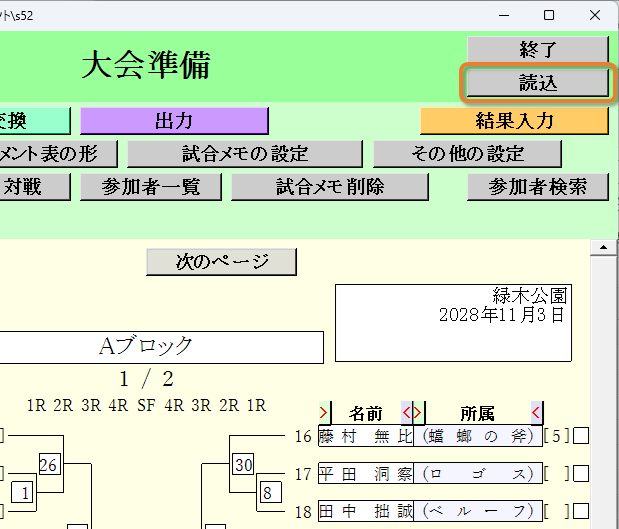Click the 所属 column header
Viewport: 619px width, 529px height.
click(478, 413)
